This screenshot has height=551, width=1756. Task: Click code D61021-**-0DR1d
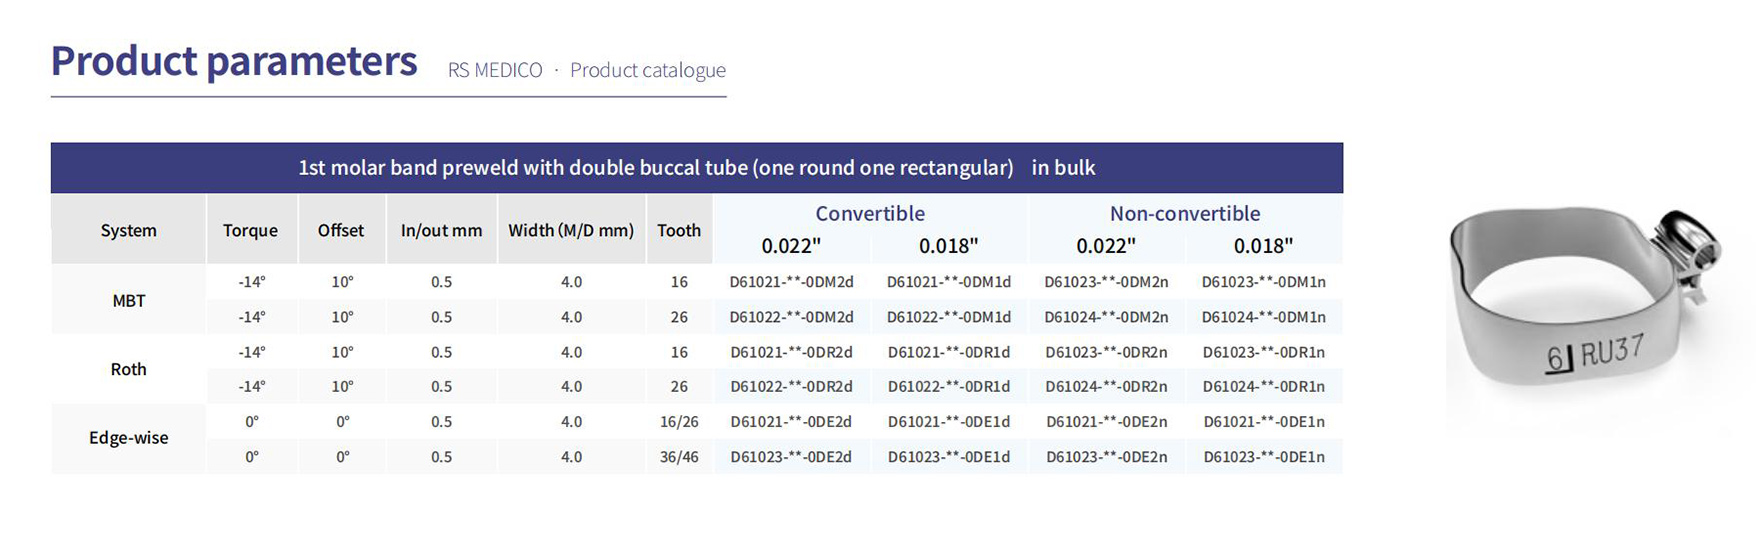click(949, 352)
